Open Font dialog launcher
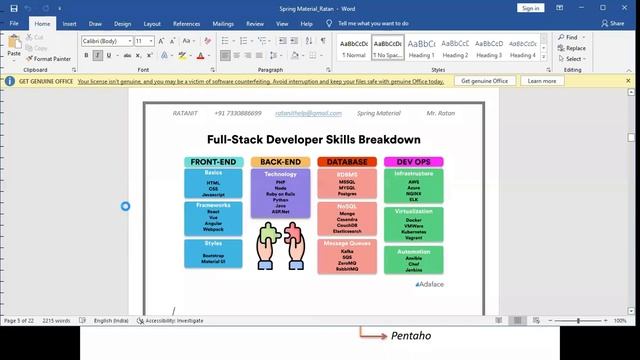Screen dimensions: 640x360 pos(213,70)
